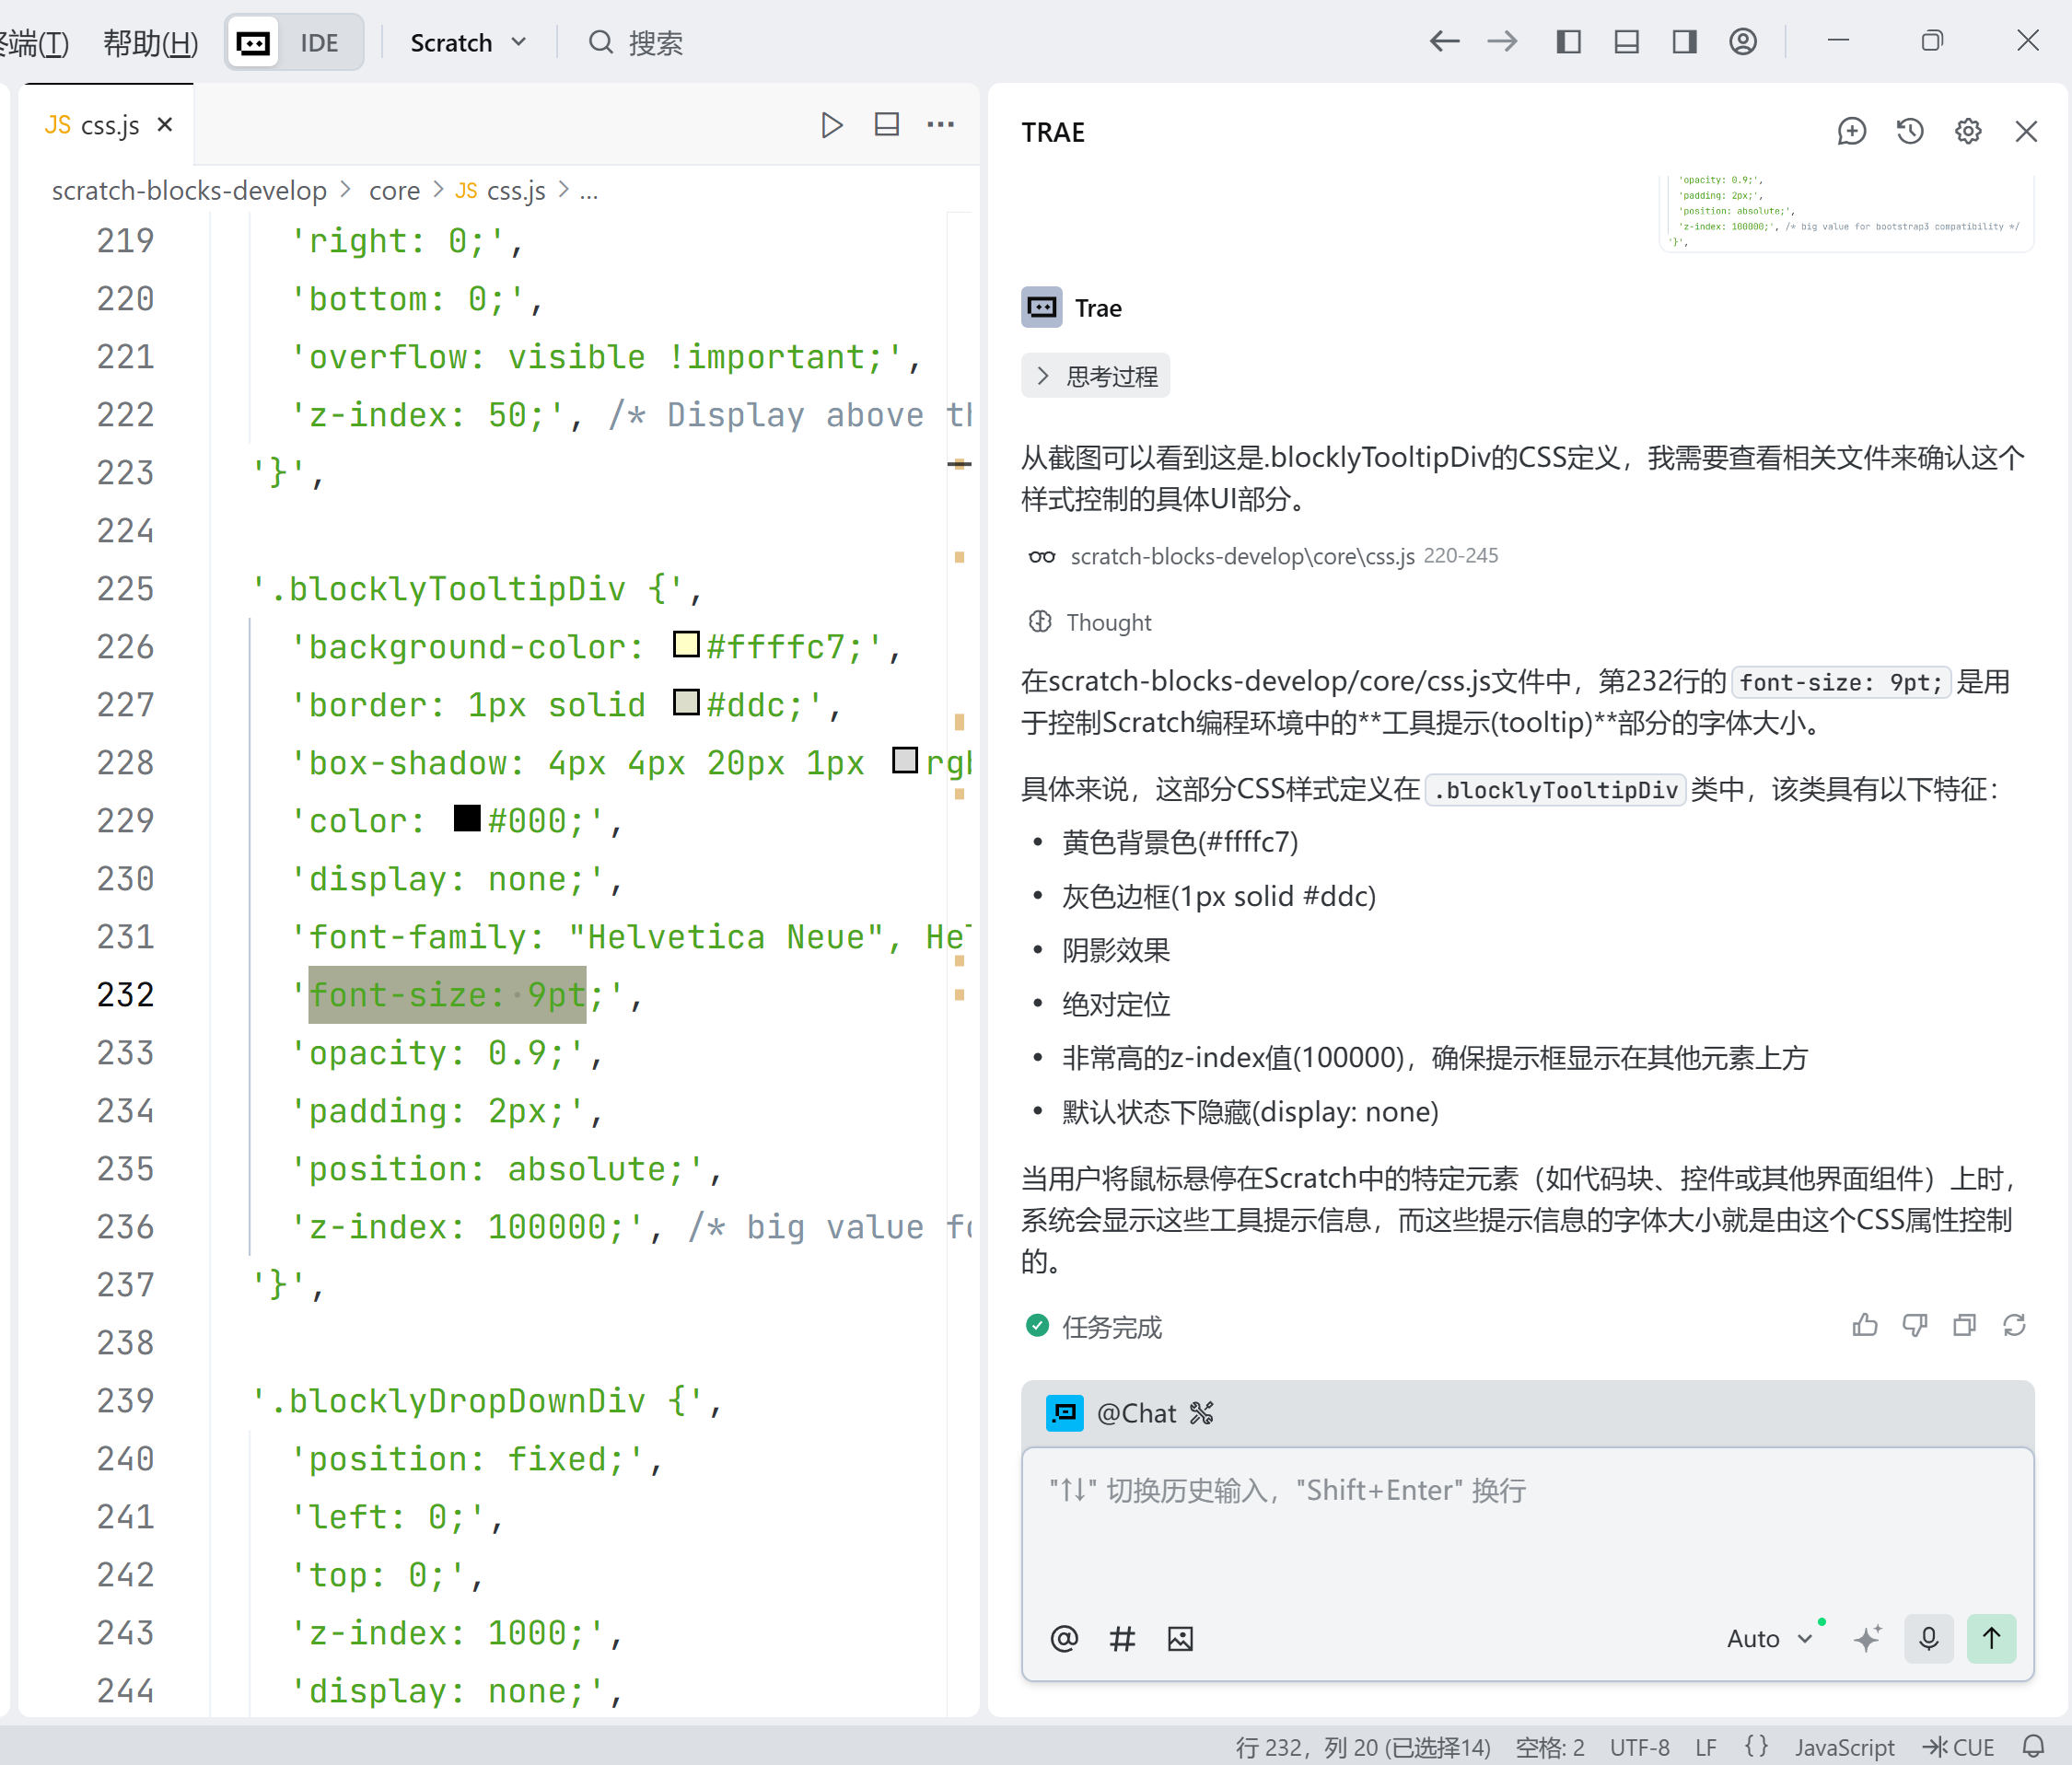
Task: Click the microphone voice input icon
Action: 1928,1638
